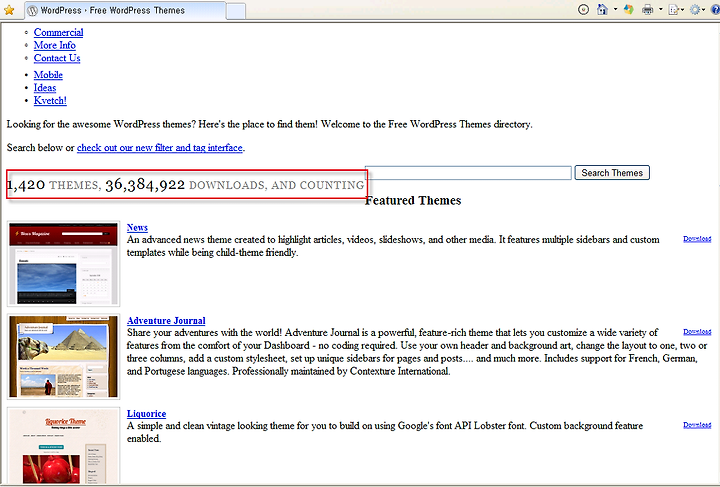Click the Search Themes button
720x487 pixels.
tap(612, 173)
